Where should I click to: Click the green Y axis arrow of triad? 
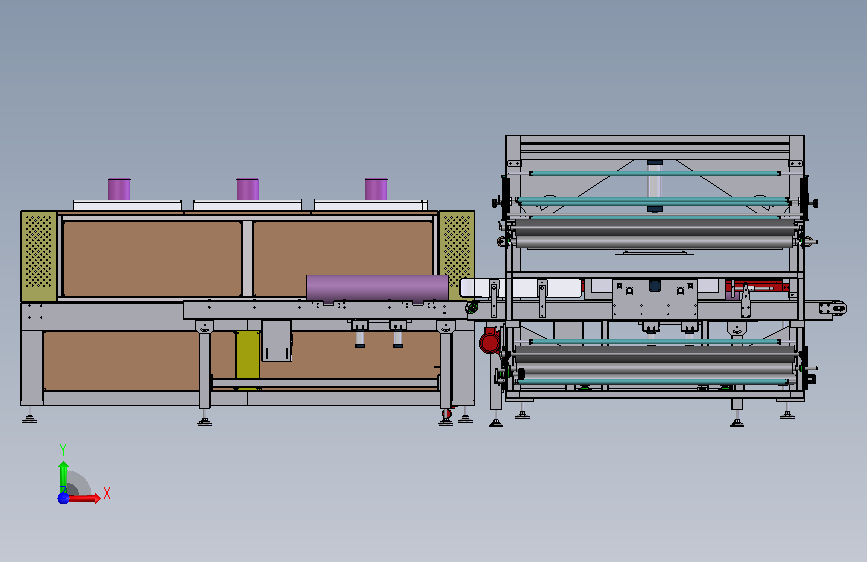tap(64, 477)
